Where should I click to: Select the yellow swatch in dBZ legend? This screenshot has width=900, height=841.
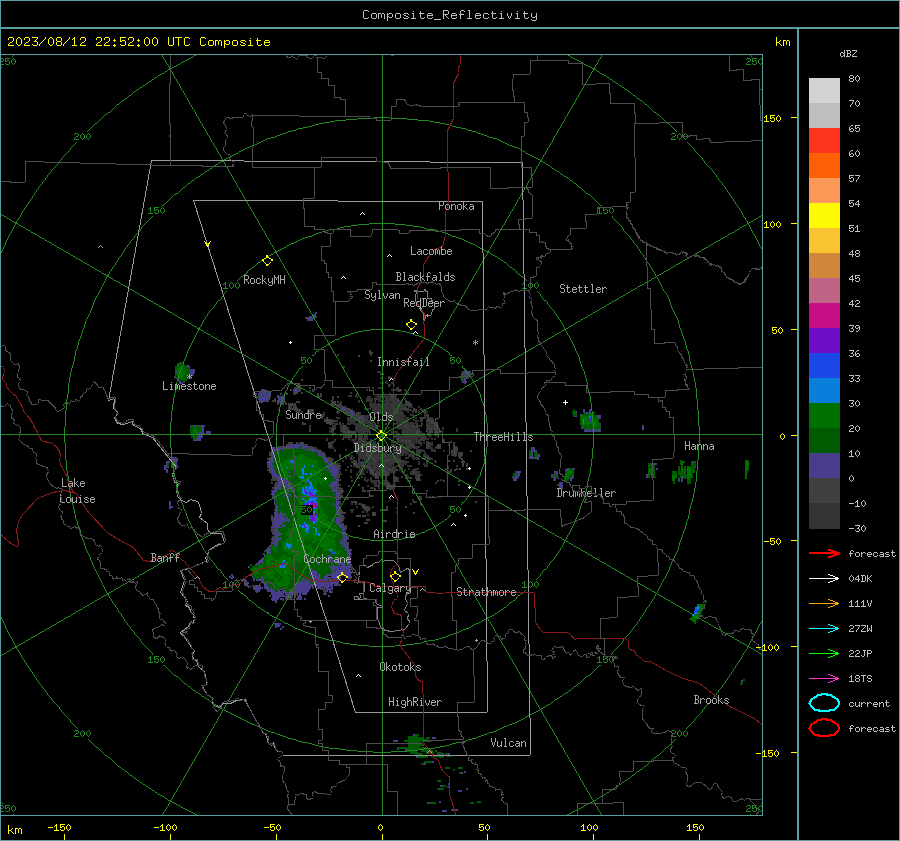tap(824, 215)
